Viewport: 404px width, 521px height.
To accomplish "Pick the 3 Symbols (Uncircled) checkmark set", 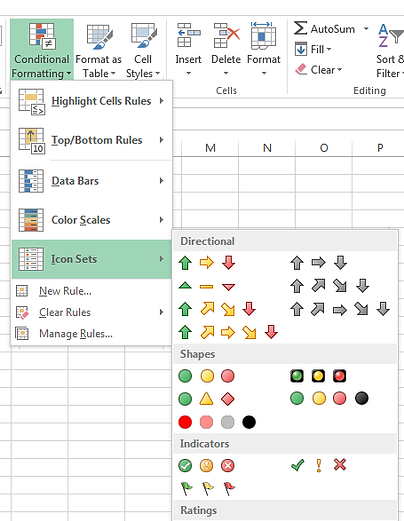I will (318, 465).
